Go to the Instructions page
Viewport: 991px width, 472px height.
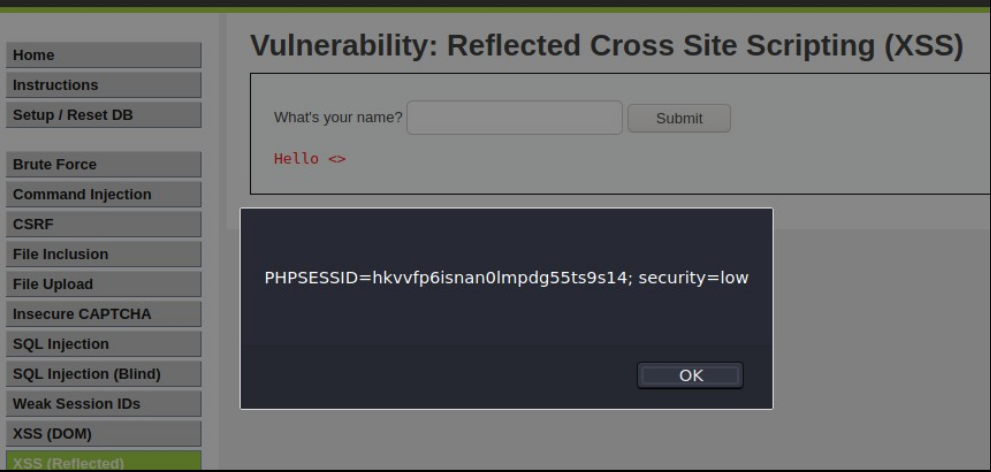[x=104, y=85]
